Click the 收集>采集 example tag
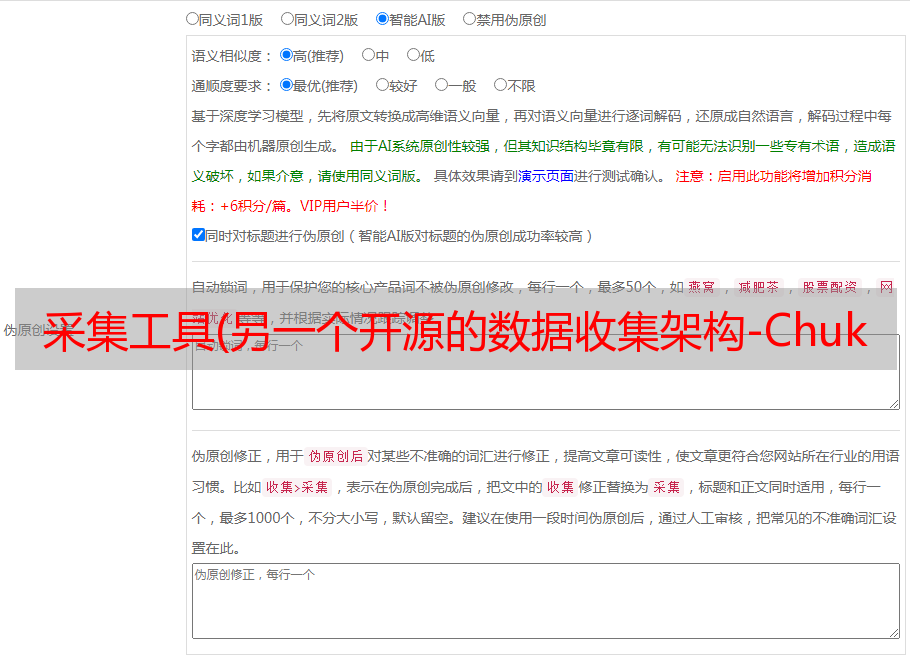911x658 pixels. tap(297, 487)
